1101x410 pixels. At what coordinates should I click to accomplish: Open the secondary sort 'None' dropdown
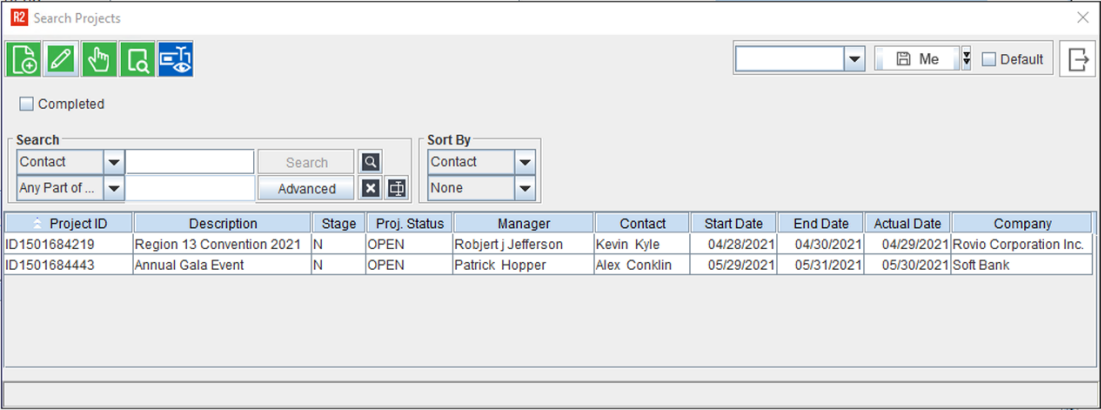(525, 188)
